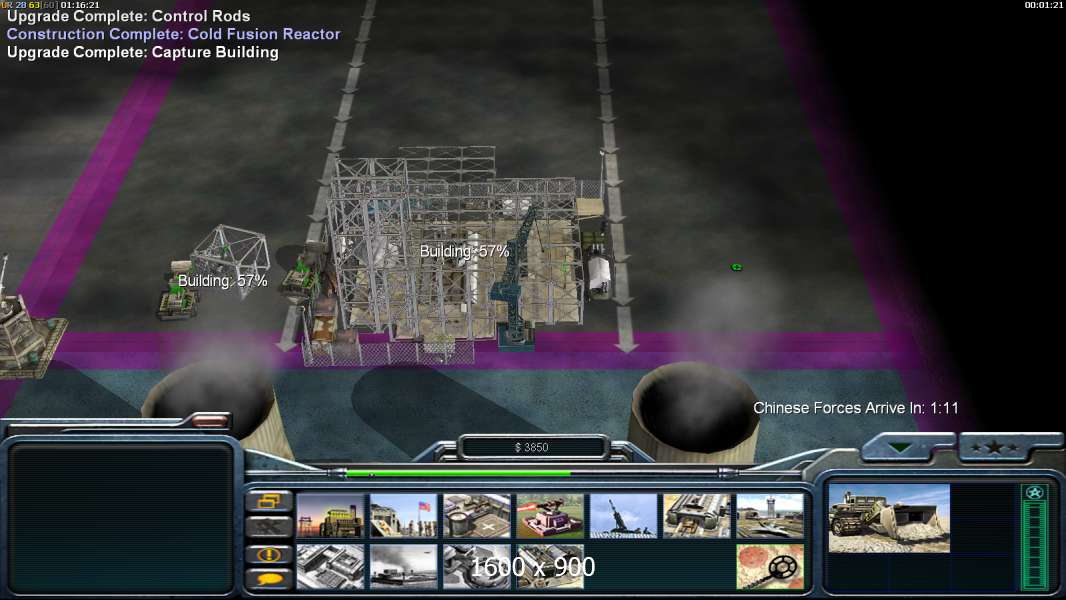
Task: Click the grayed Command Center build icon
Action: 550,566
